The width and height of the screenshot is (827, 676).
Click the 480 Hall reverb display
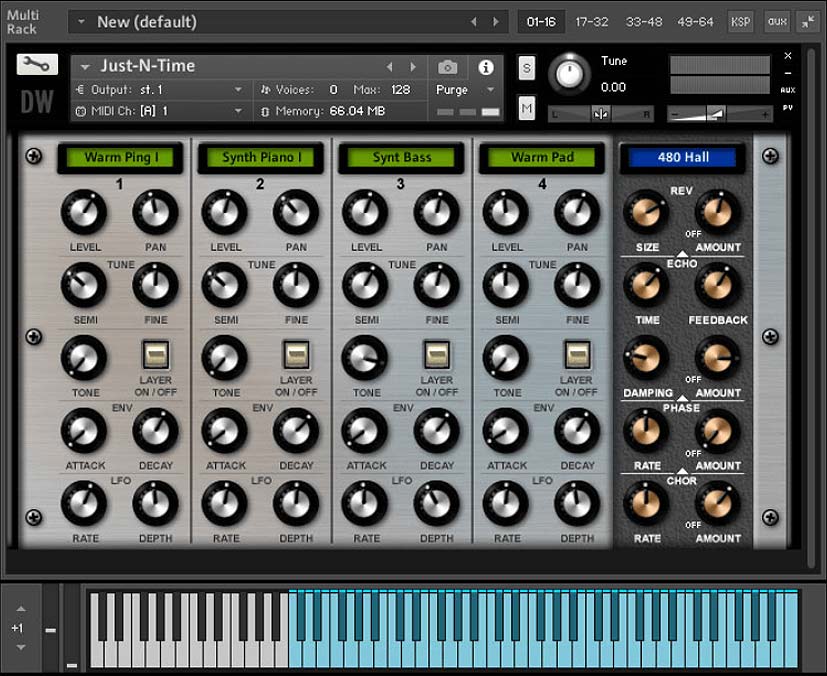click(x=682, y=157)
